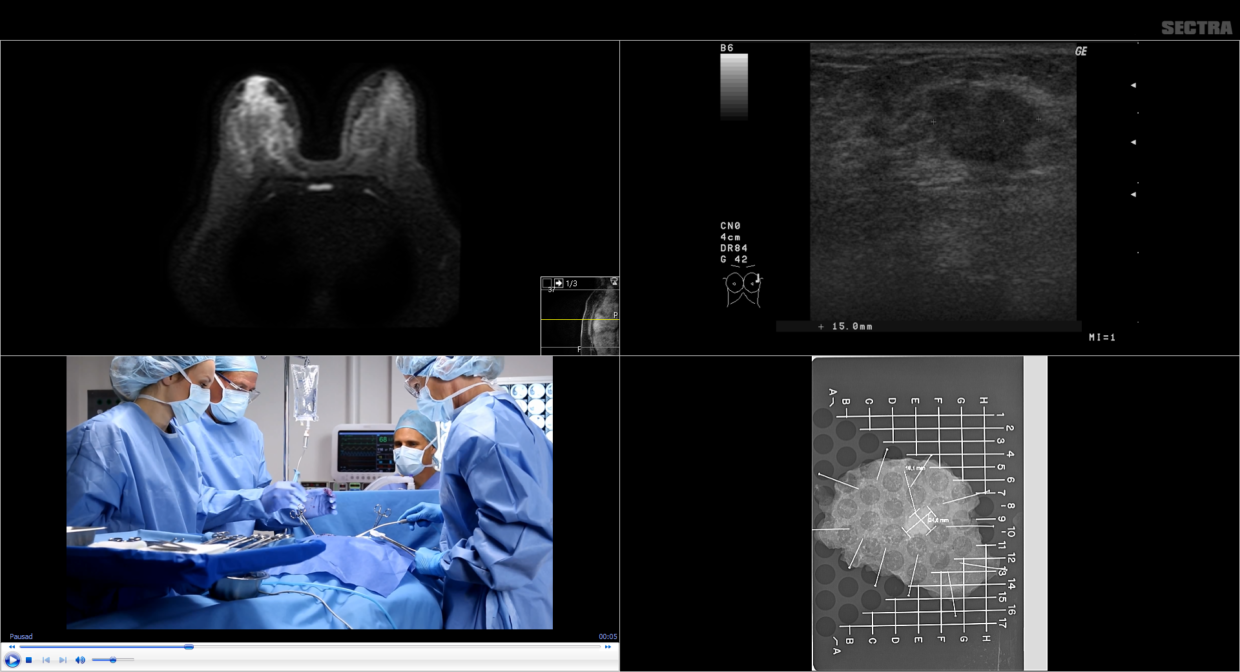The image size is (1240, 672).
Task: Click the Pausad status label
Action: [x=22, y=636]
